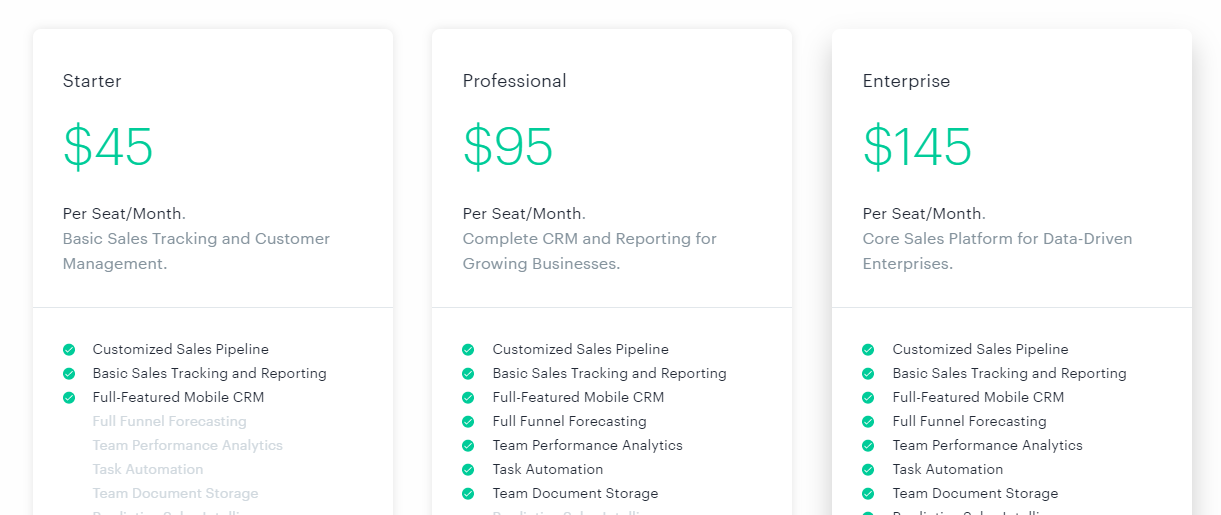Screen dimensions: 1221x515
Task: Click the $145 Enterprise price
Action: (917, 147)
